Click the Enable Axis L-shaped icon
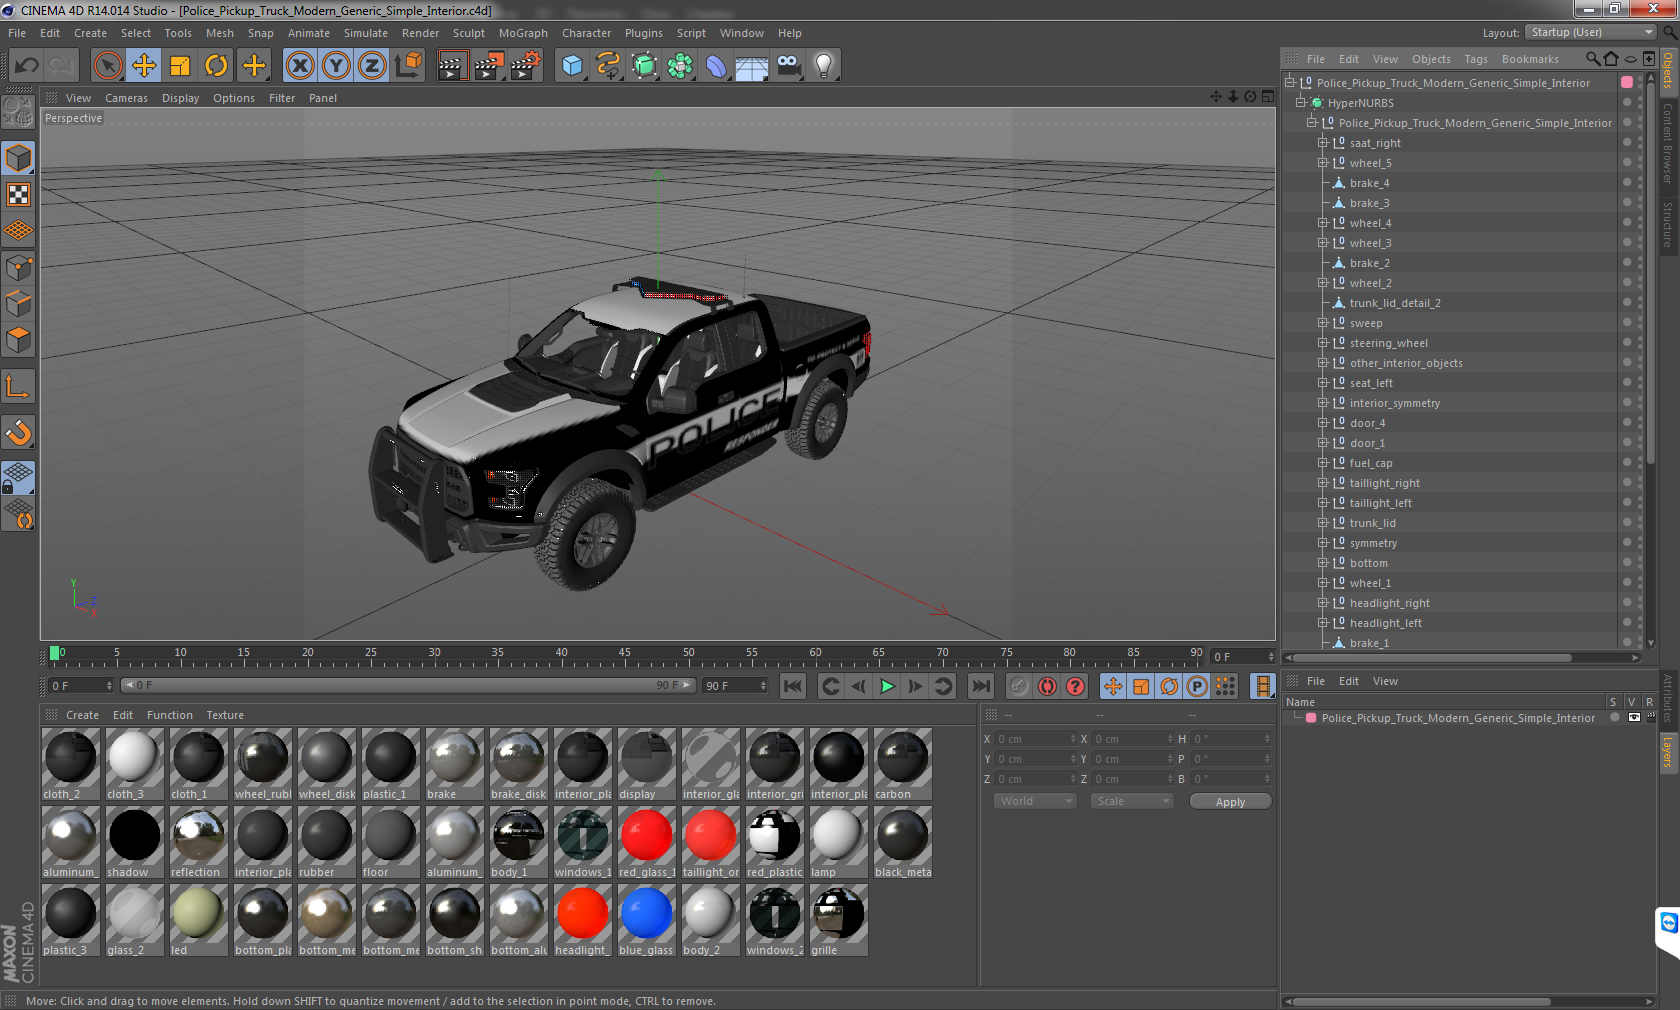Image resolution: width=1680 pixels, height=1010 pixels. click(x=19, y=386)
